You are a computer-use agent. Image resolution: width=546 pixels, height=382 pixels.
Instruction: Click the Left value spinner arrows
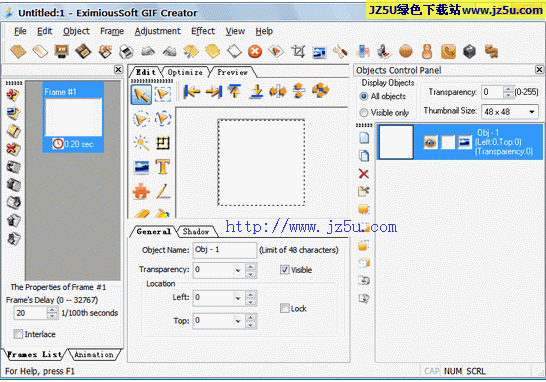[251, 298]
